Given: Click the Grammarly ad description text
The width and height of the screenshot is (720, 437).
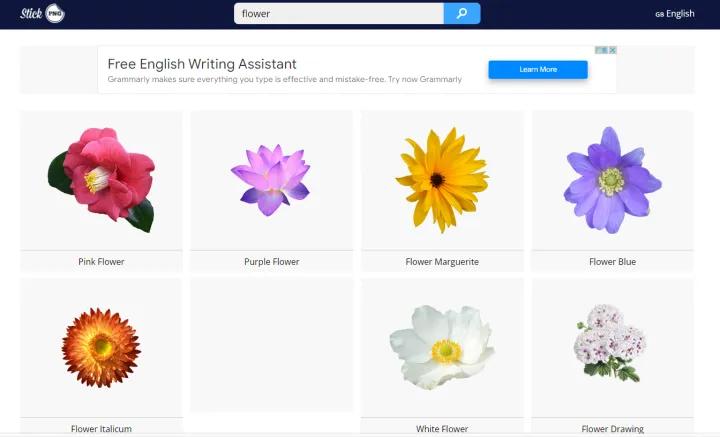Looking at the screenshot, I should [285, 79].
